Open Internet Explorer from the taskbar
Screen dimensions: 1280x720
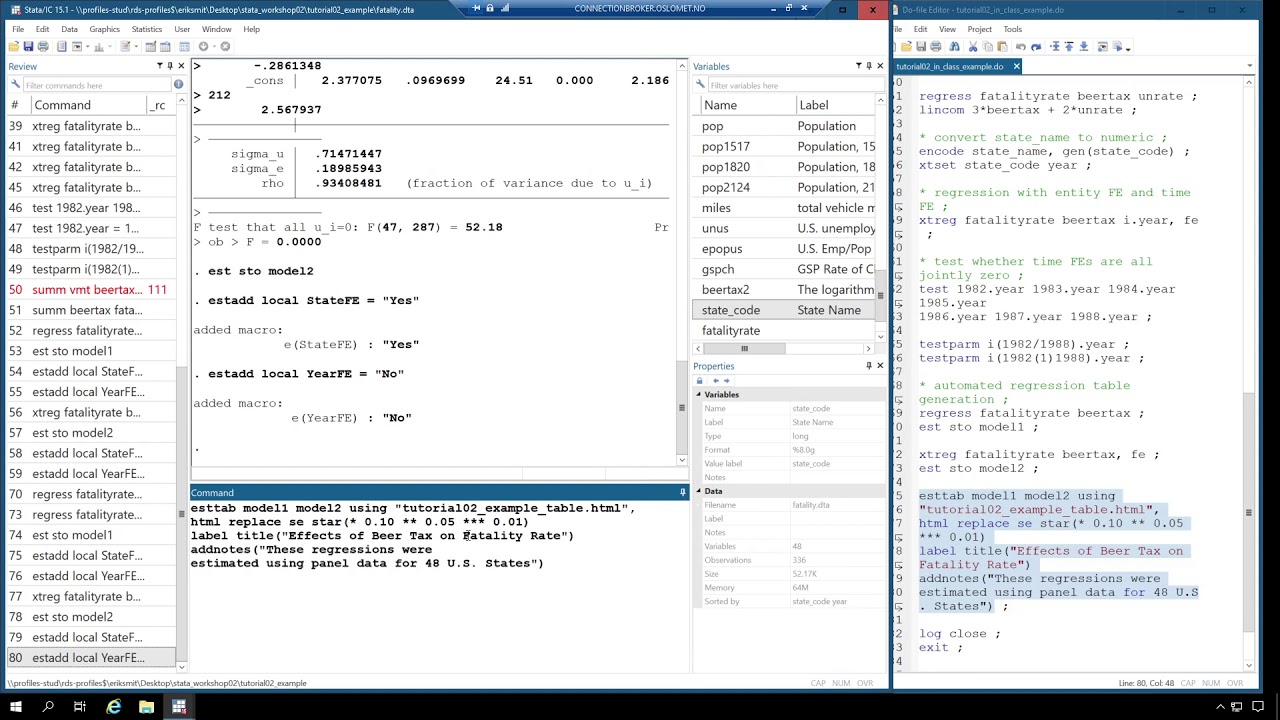tap(113, 707)
